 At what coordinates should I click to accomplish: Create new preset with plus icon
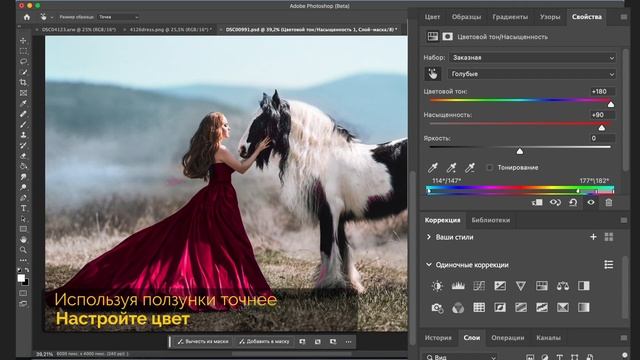point(593,237)
